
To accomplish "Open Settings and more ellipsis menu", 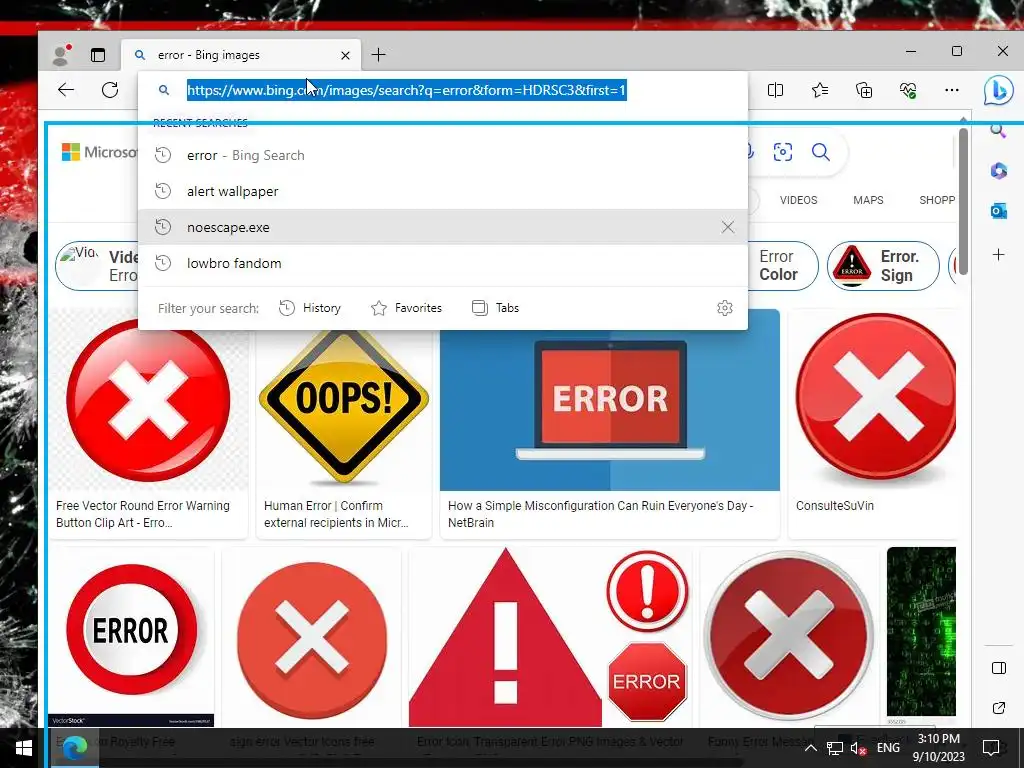I will [952, 90].
